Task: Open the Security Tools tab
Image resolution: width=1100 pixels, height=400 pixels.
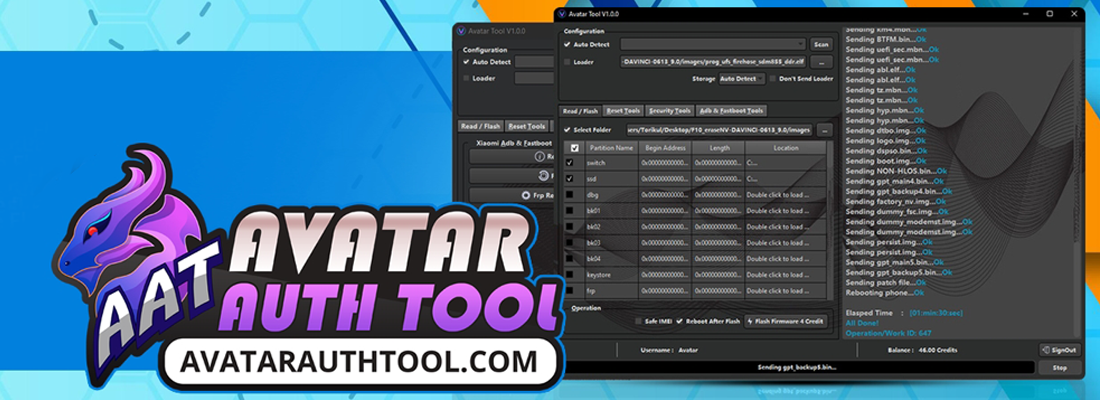Action: click(x=669, y=111)
